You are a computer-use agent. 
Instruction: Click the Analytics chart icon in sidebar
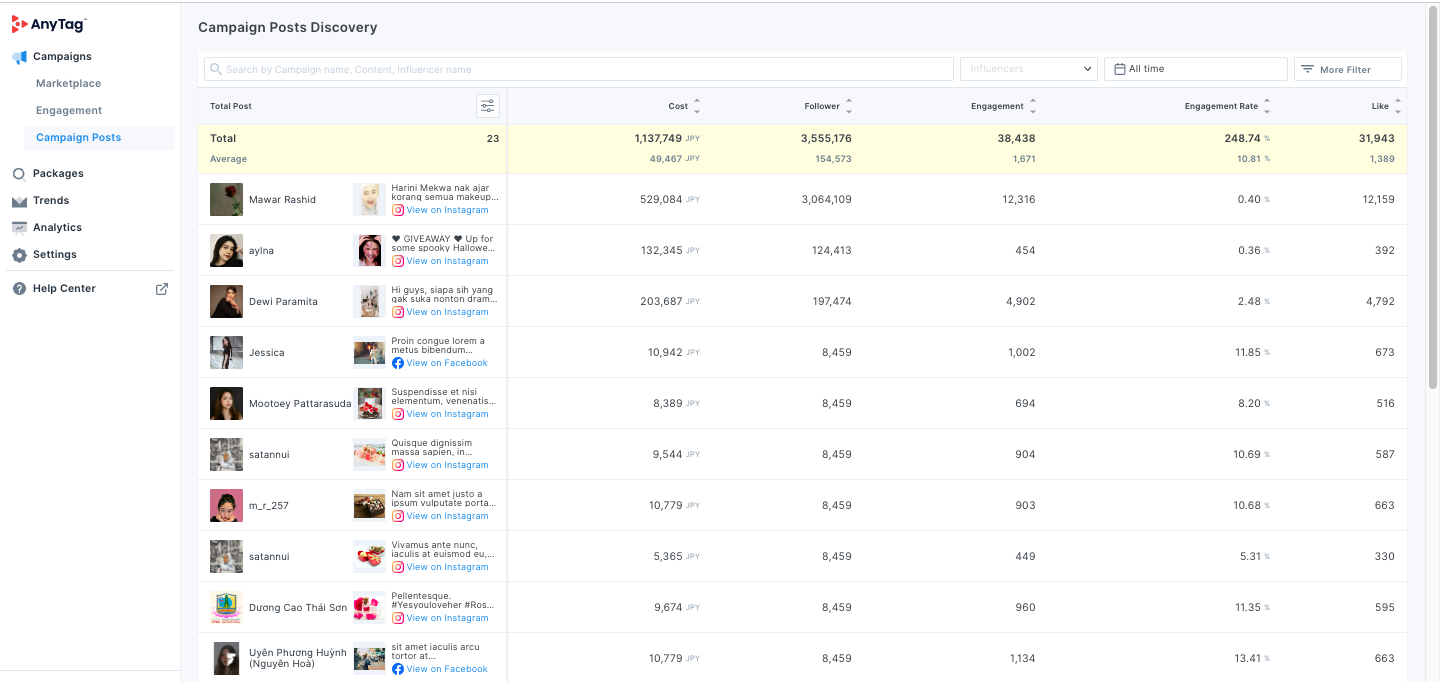(19, 228)
